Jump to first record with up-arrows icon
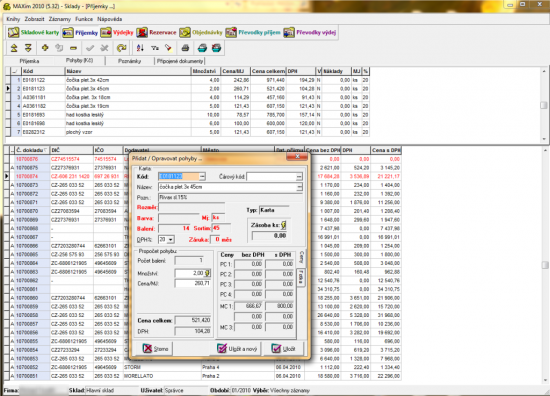This screenshot has width=550, height=396. coord(14,48)
